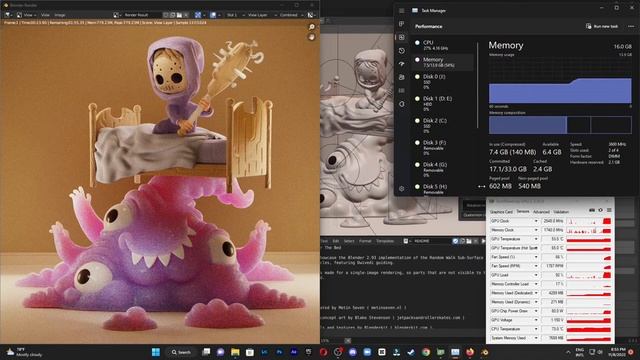Open Startup apps in Task Manager sidebar
Image resolution: width=640 pixels, height=360 pixels.
402,64
